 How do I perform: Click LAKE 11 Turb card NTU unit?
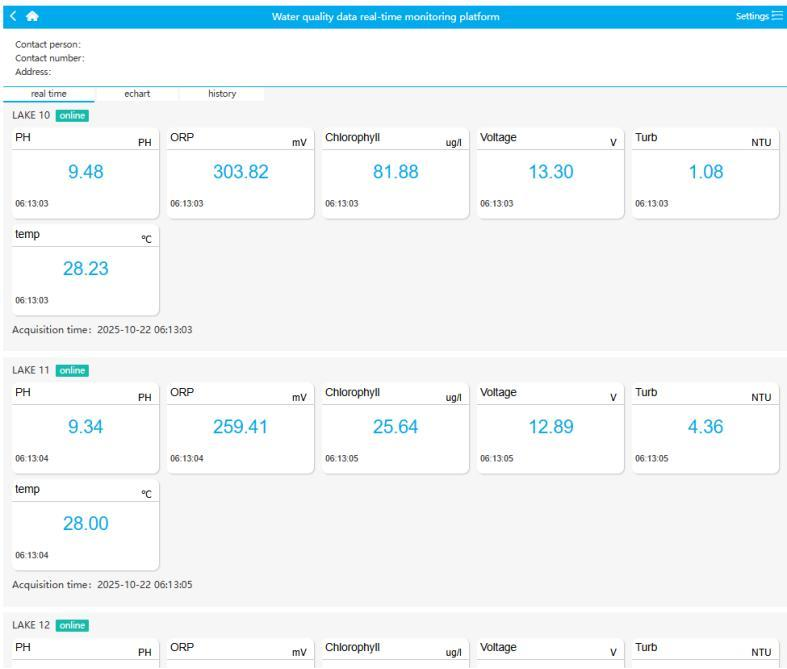pyautogui.click(x=761, y=397)
